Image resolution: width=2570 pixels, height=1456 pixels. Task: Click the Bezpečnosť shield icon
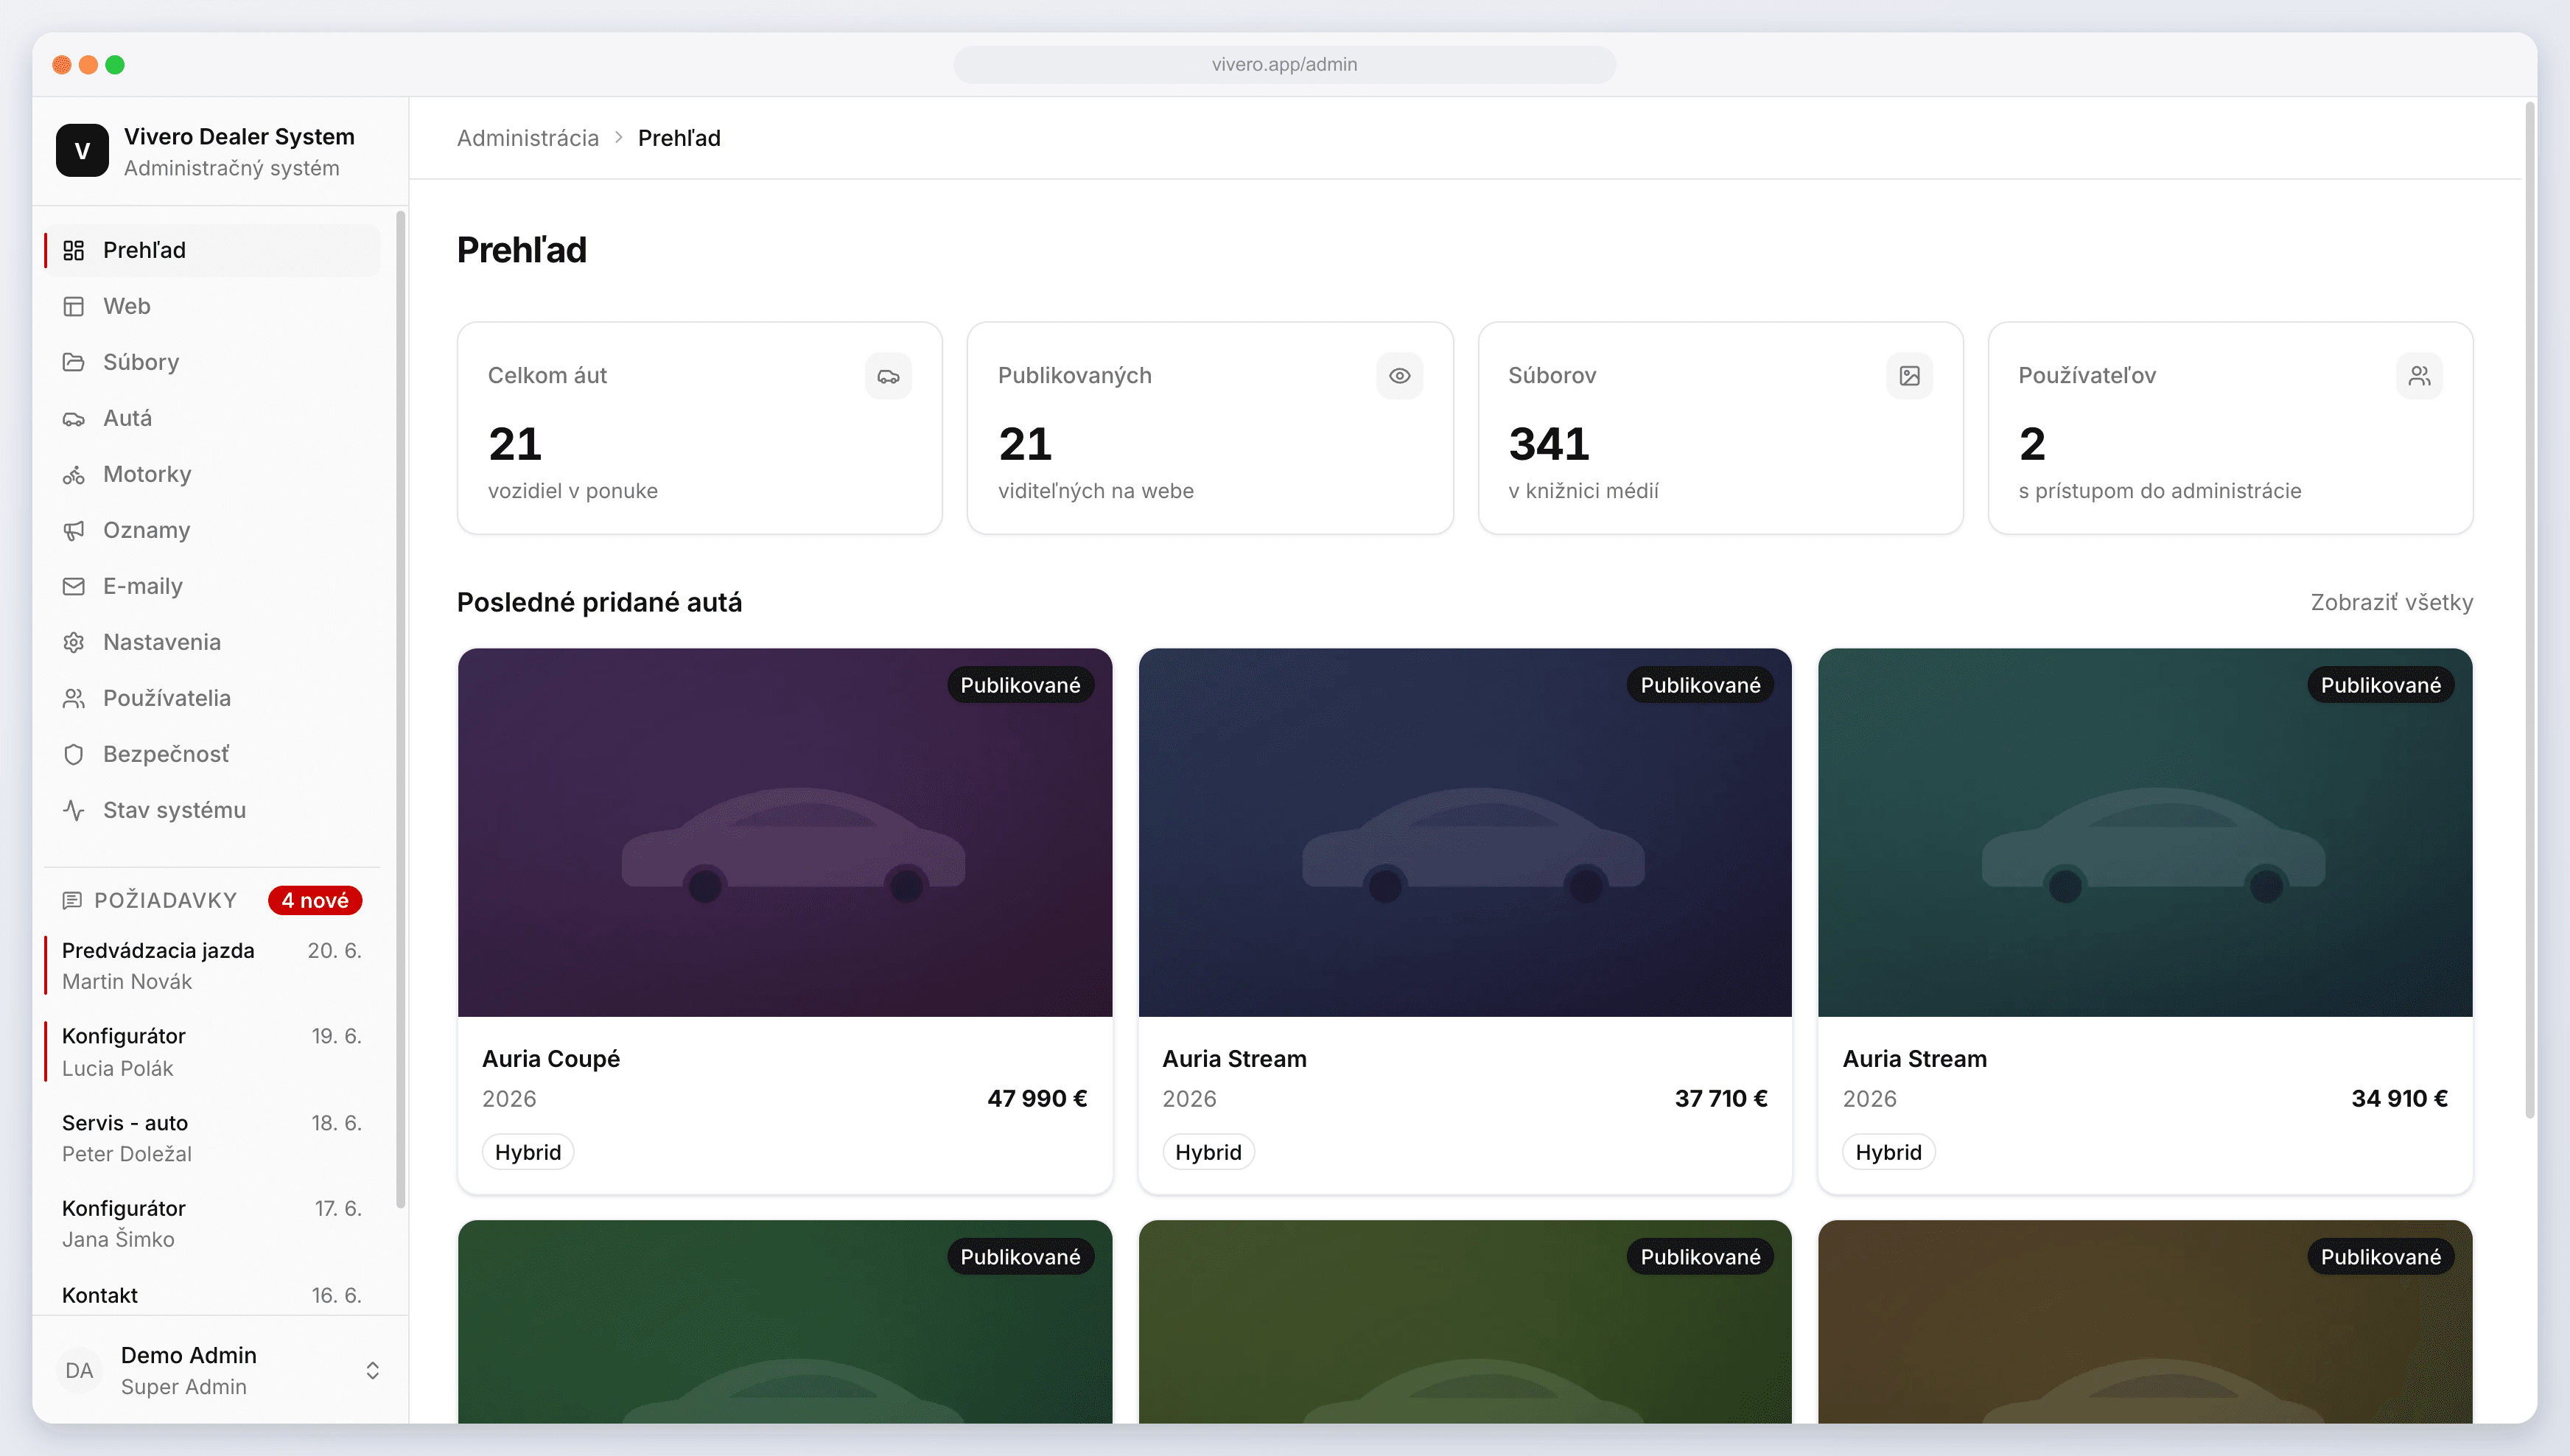(x=74, y=754)
